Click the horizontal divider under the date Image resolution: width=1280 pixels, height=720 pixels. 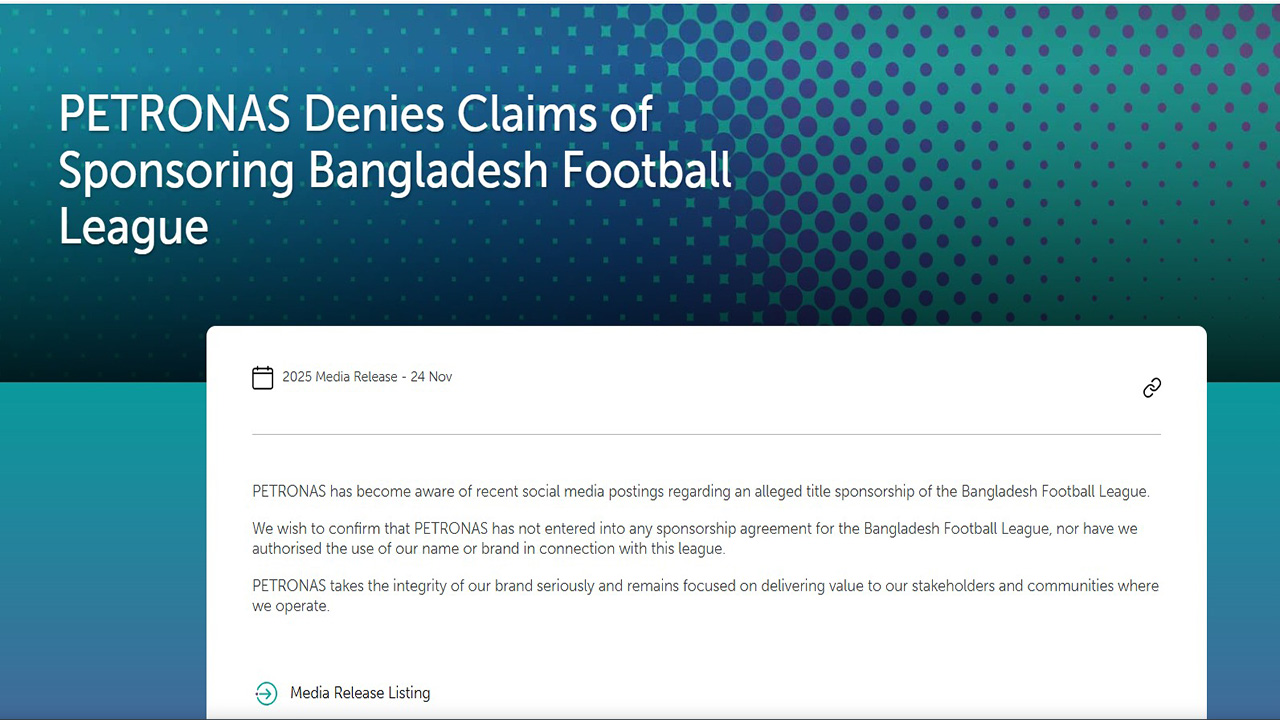pyautogui.click(x=706, y=434)
